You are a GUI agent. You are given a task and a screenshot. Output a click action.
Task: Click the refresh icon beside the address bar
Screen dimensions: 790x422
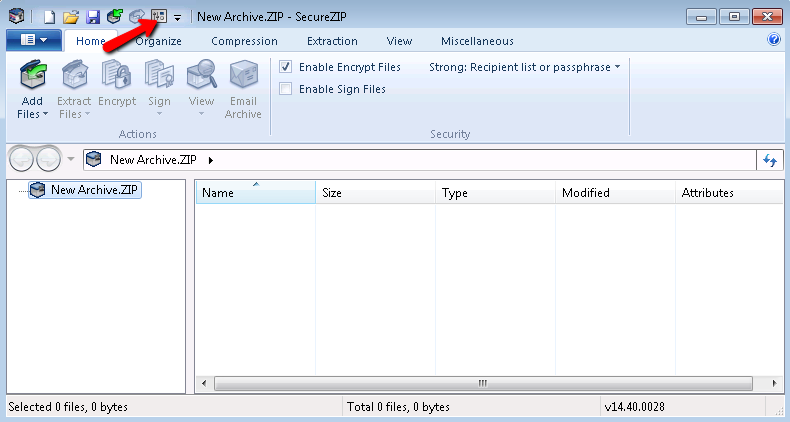[770, 160]
